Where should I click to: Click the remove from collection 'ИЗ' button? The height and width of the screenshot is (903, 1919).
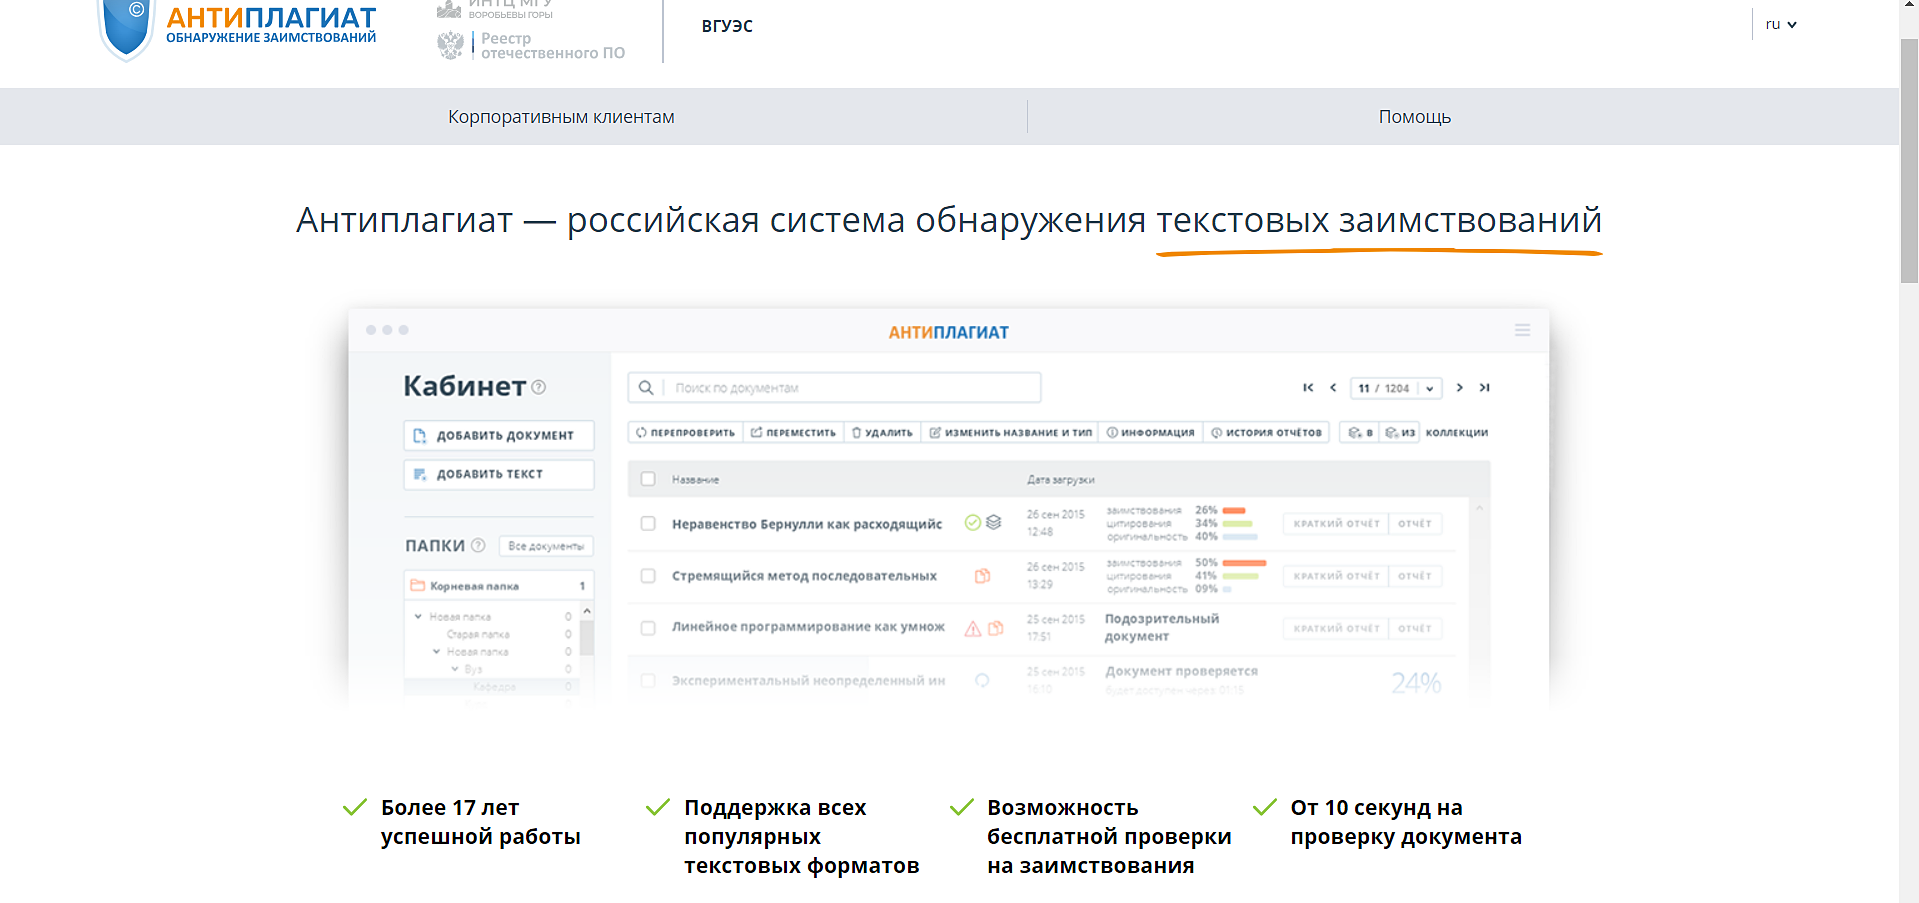tap(1400, 433)
